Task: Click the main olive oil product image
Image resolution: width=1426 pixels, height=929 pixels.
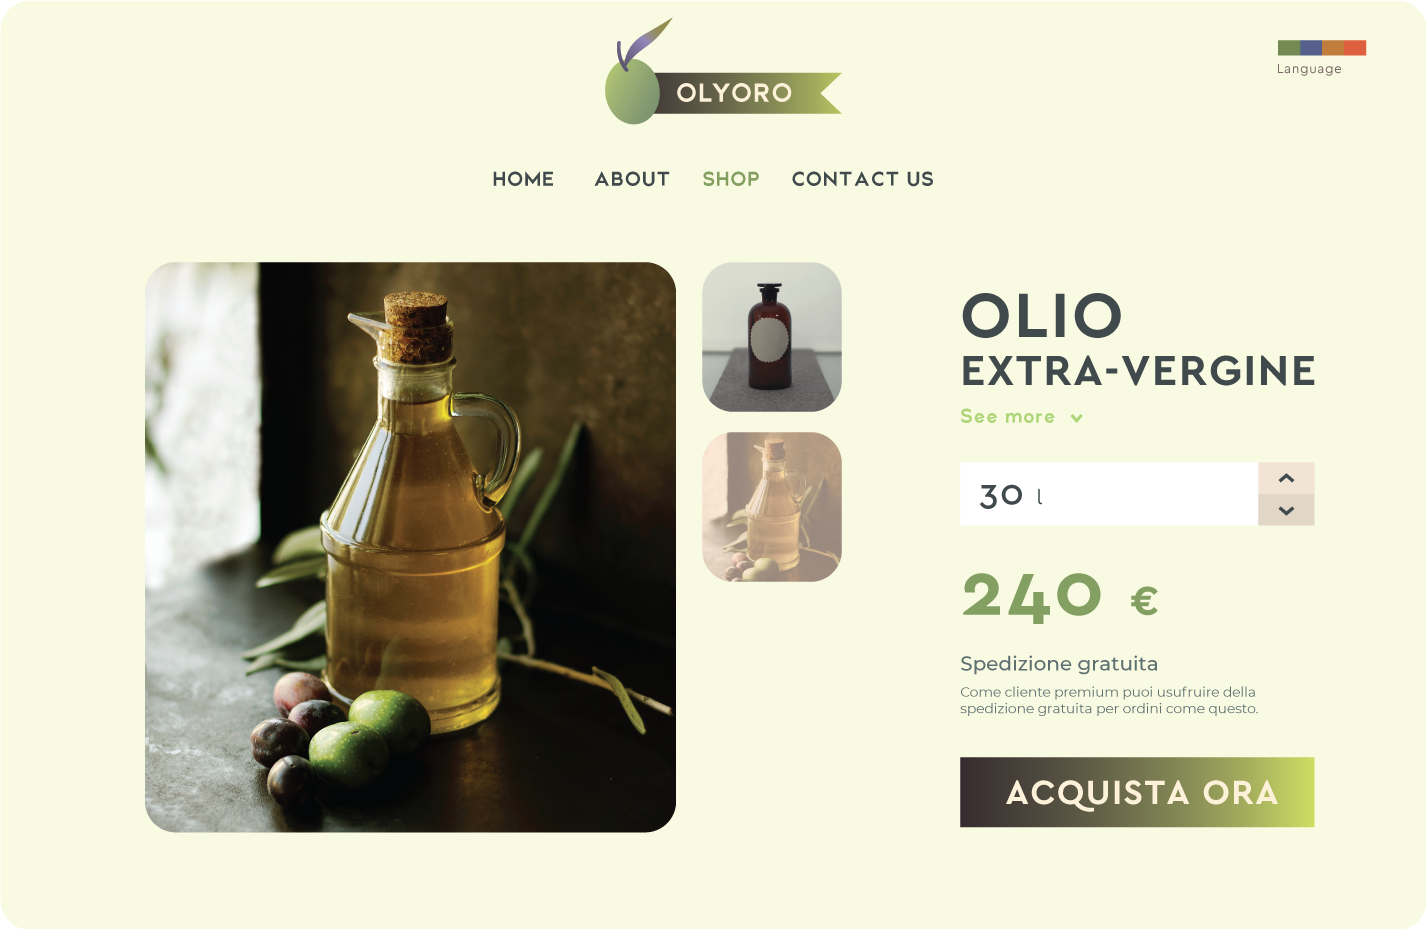Action: coord(410,547)
